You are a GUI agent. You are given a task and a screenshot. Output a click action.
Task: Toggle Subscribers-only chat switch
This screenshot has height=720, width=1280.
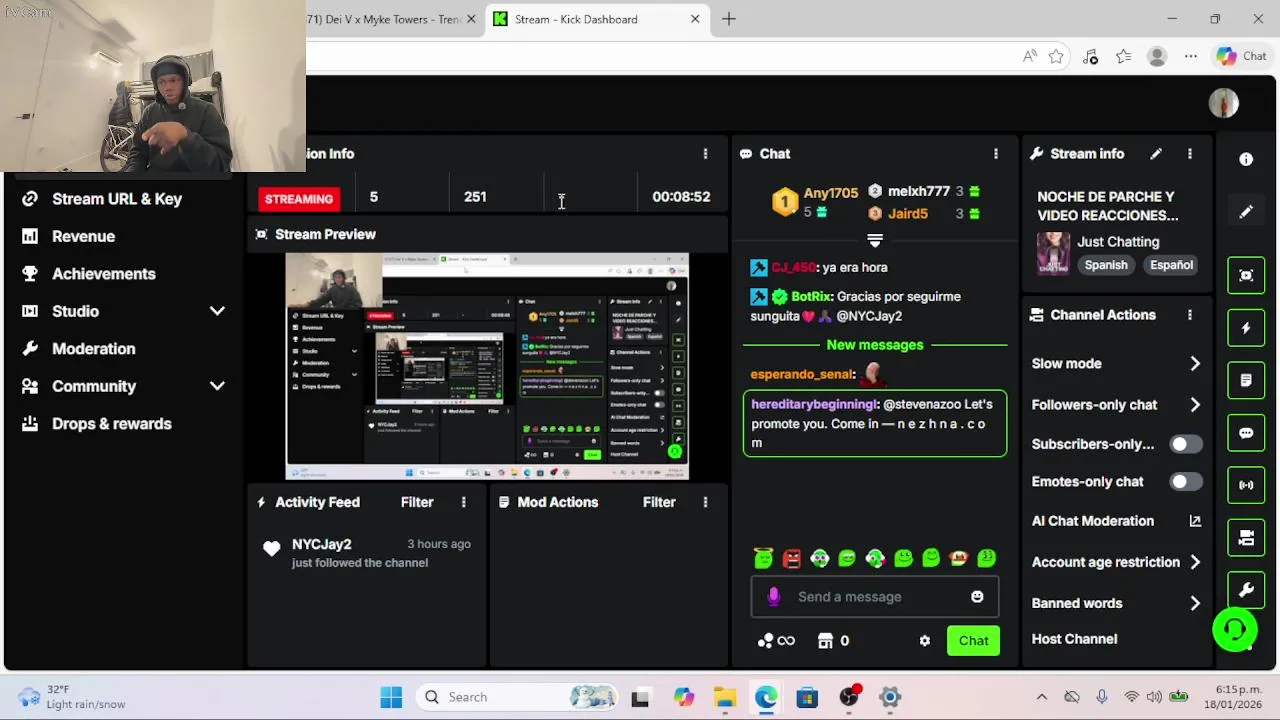click(x=1185, y=444)
